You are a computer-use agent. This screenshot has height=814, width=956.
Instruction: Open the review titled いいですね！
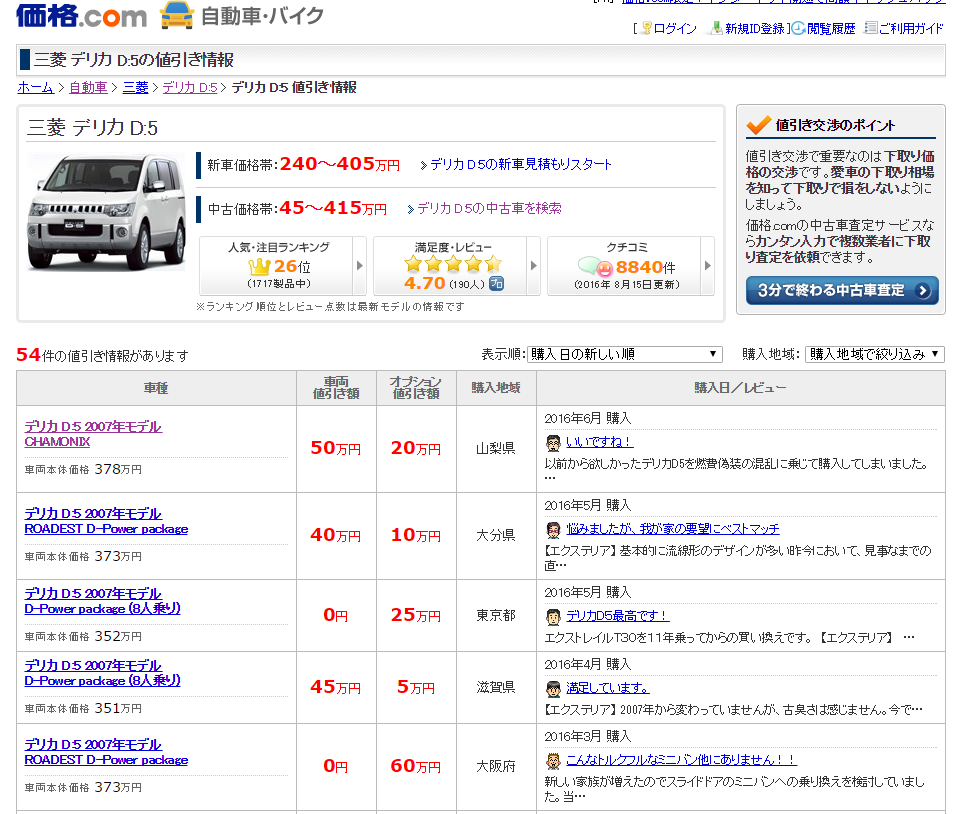[x=599, y=442]
